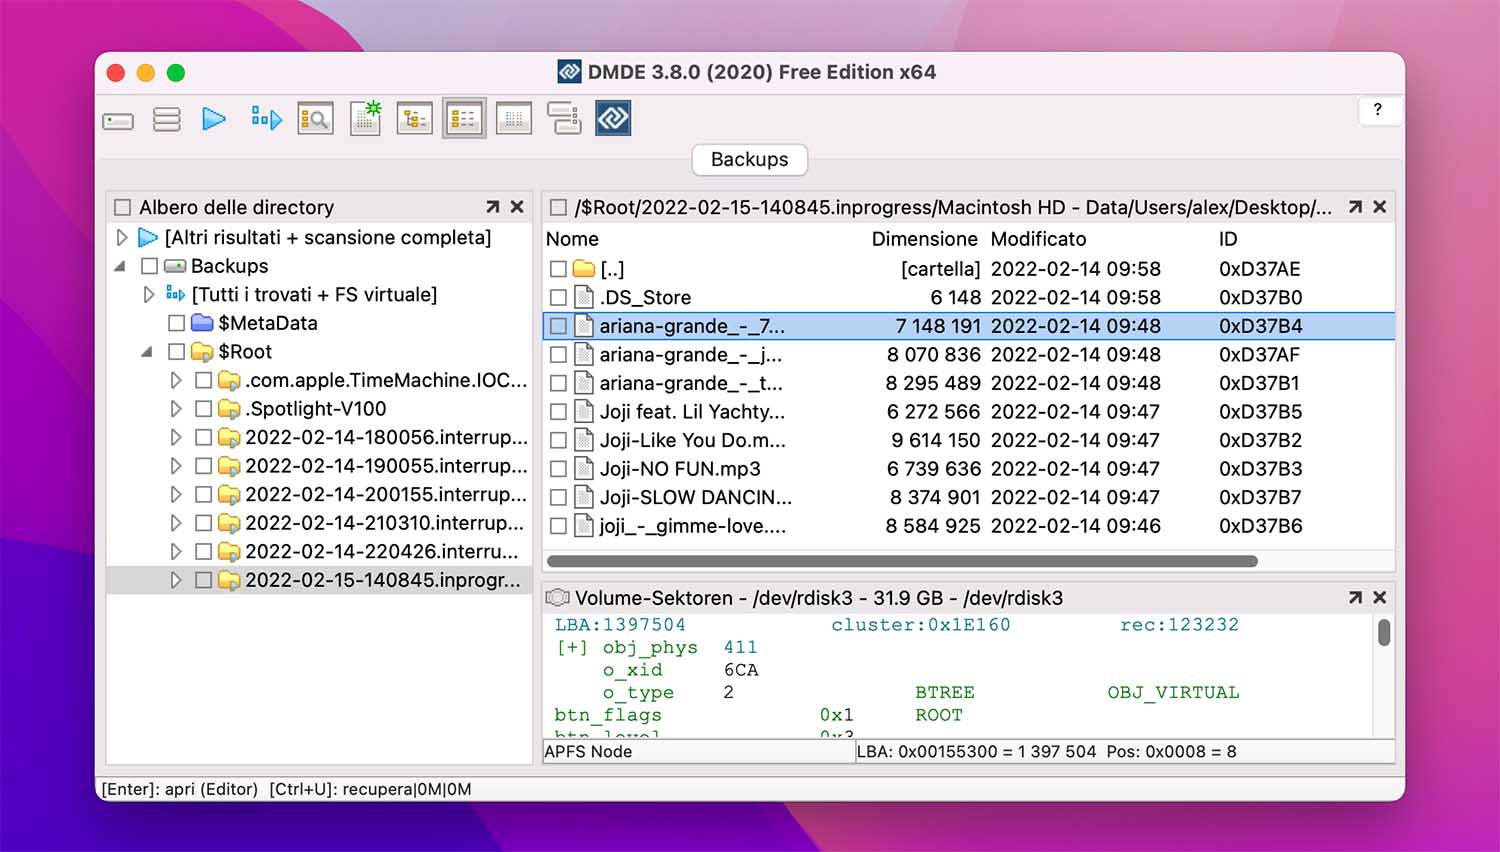Sort files by the Modificato column header

tap(1038, 239)
